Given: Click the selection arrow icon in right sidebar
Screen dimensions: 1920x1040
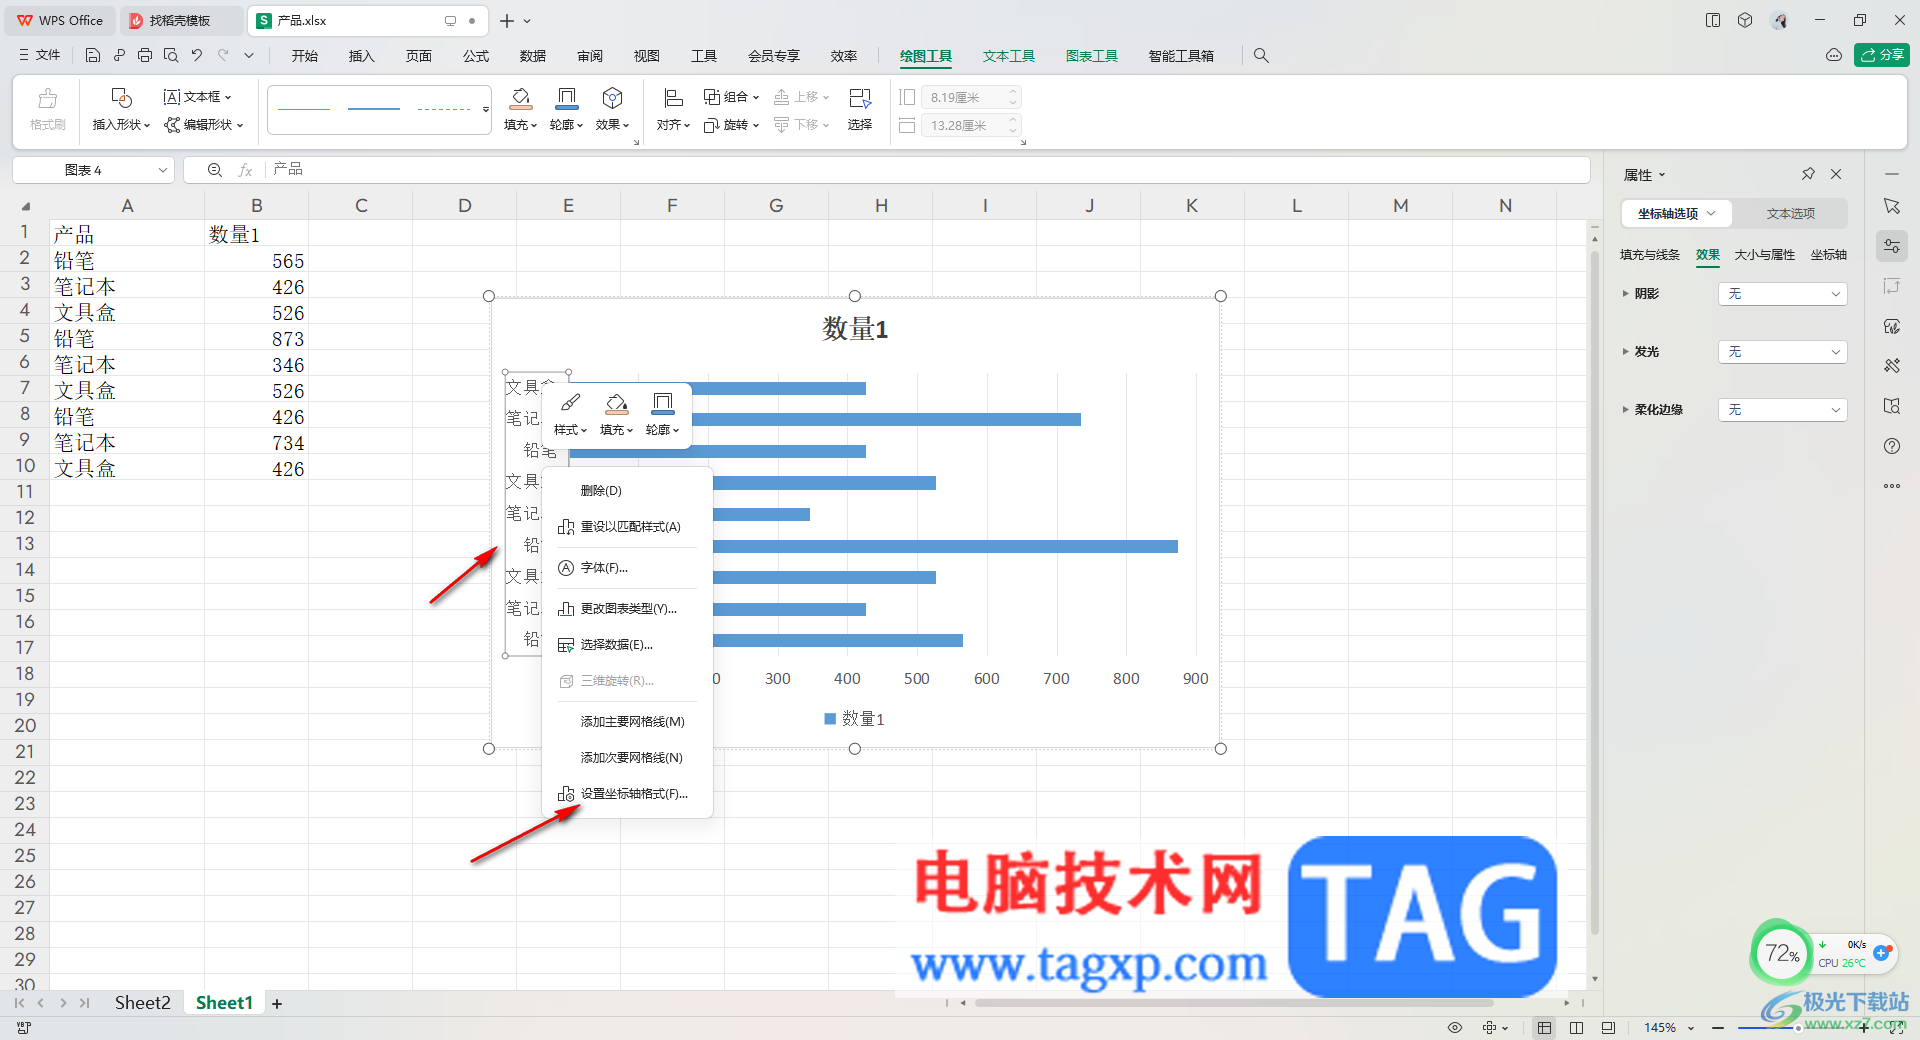Looking at the screenshot, I should click(x=1892, y=206).
